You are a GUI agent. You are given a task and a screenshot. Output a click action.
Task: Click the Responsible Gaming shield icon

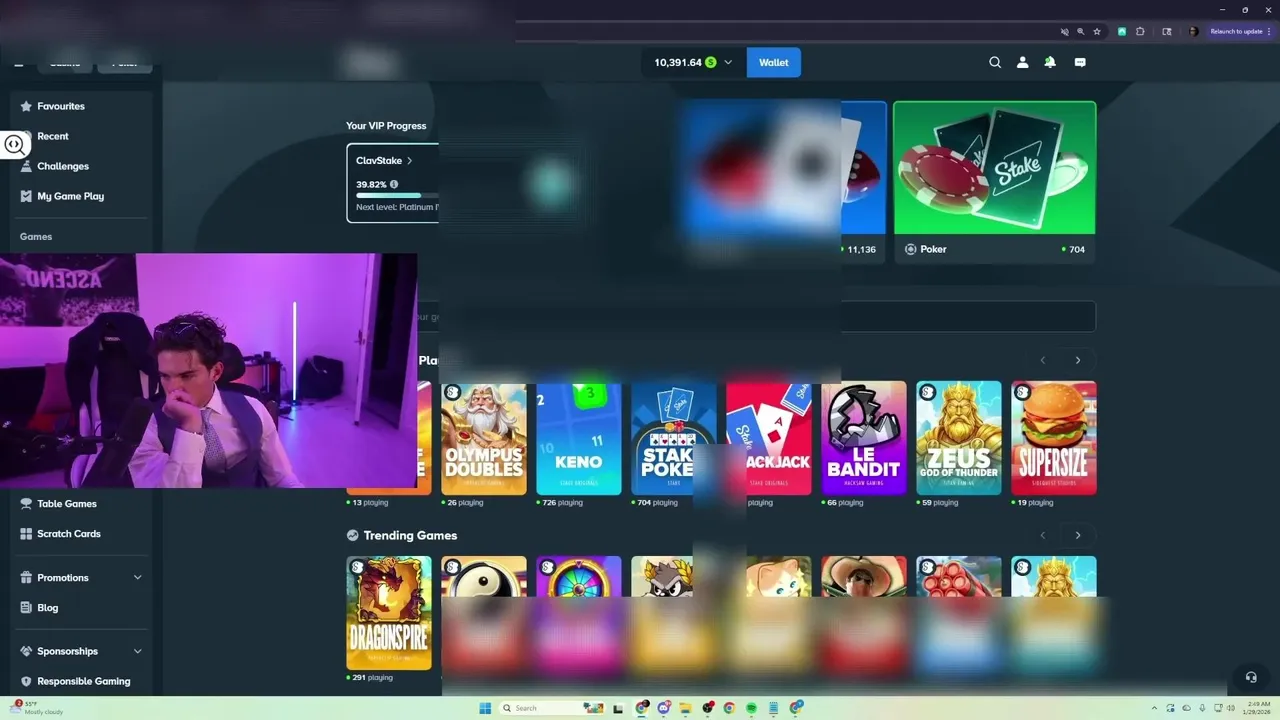[27, 681]
